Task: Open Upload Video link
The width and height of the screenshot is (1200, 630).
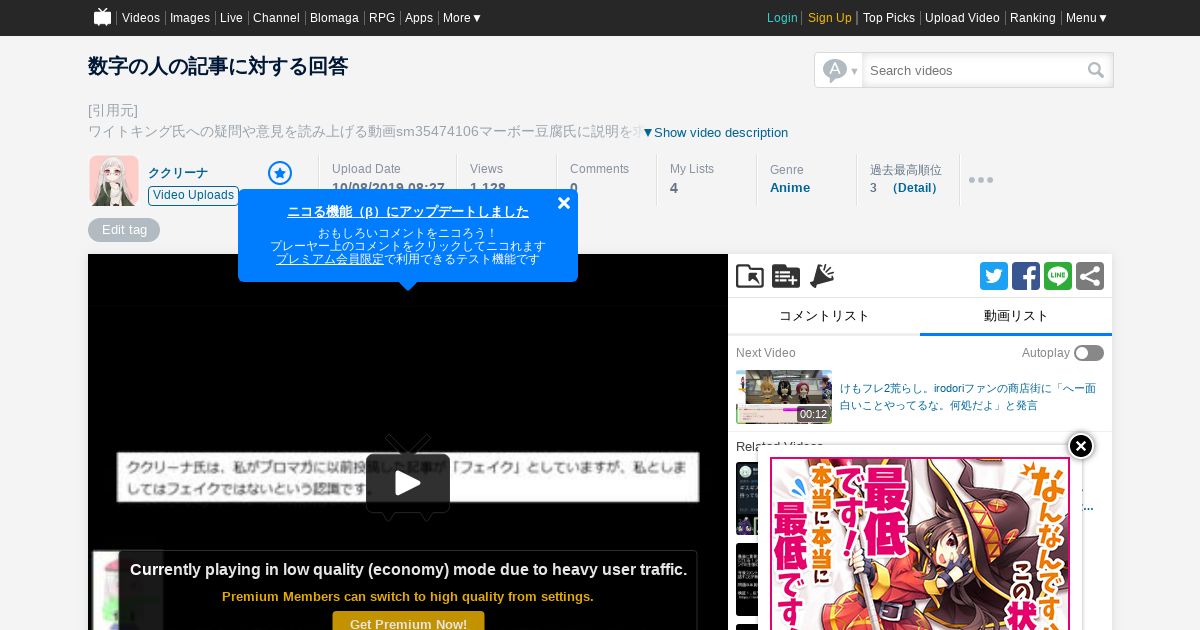Action: tap(962, 18)
